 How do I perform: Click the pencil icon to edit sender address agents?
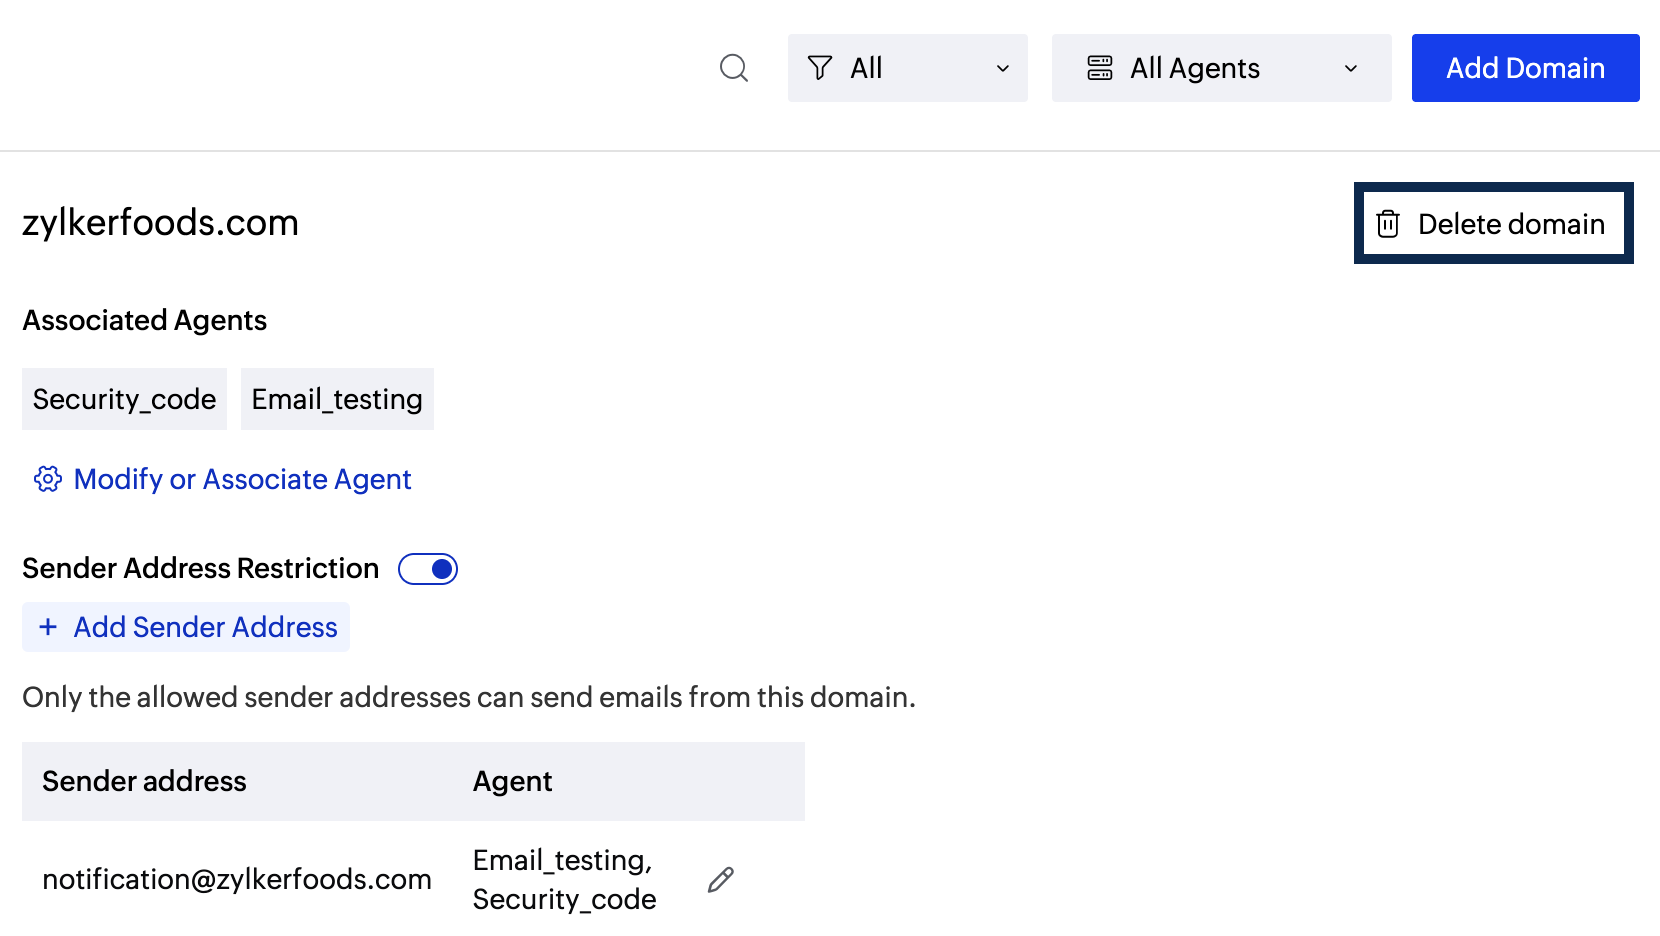[x=721, y=879]
